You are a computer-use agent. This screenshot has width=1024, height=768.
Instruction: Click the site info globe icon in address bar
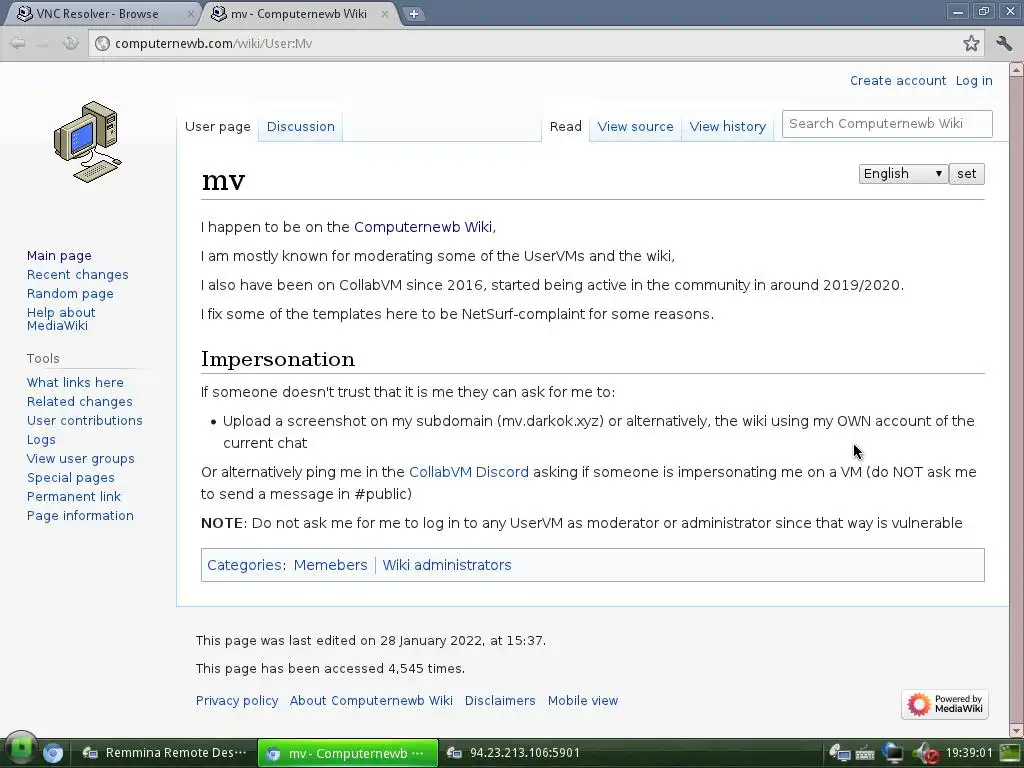coord(102,43)
